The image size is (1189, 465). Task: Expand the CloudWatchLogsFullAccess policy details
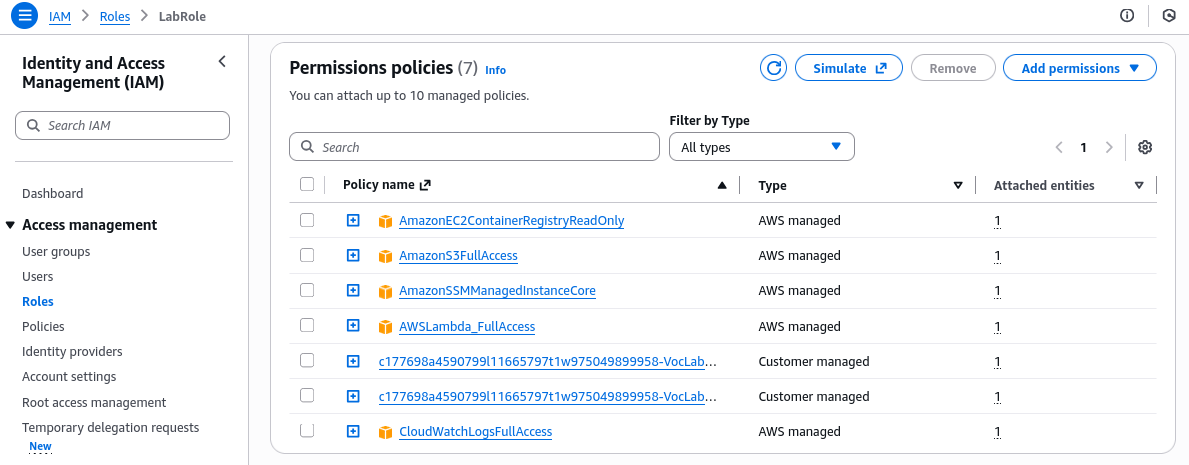point(353,430)
